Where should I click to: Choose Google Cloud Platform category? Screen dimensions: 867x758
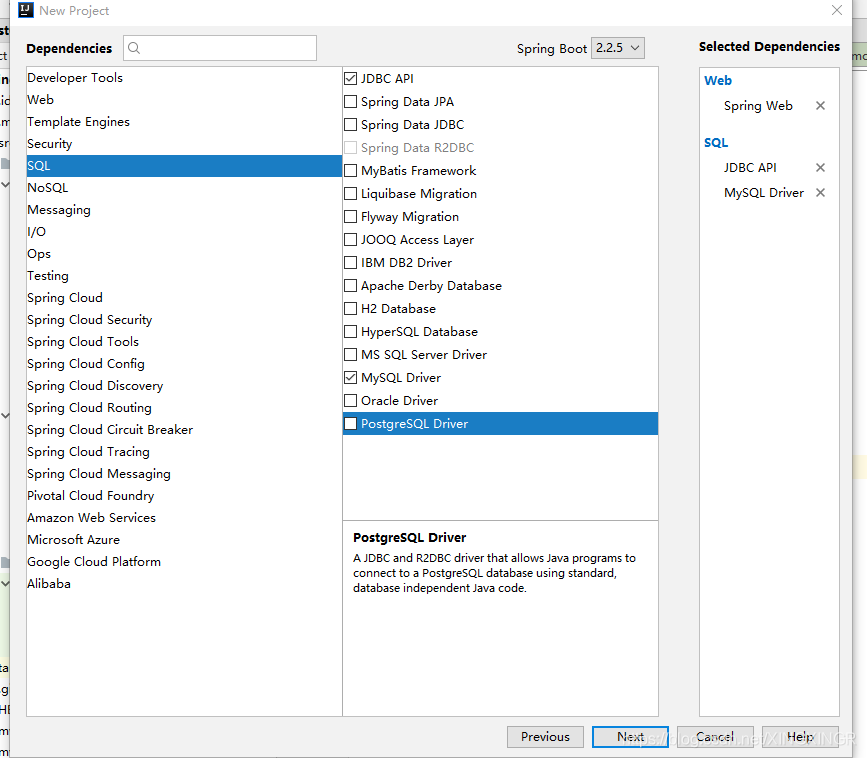coord(184,562)
